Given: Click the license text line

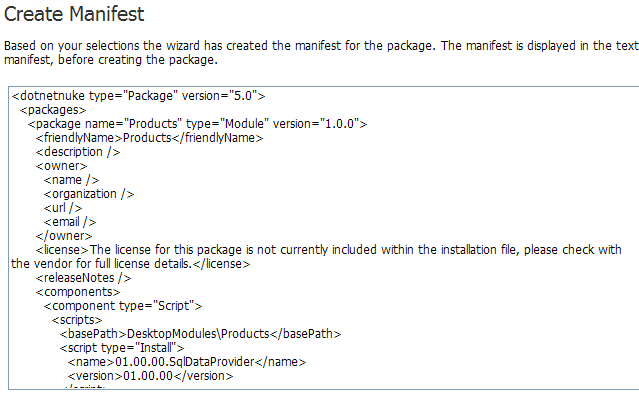Looking at the screenshot, I should pyautogui.click(x=316, y=257).
